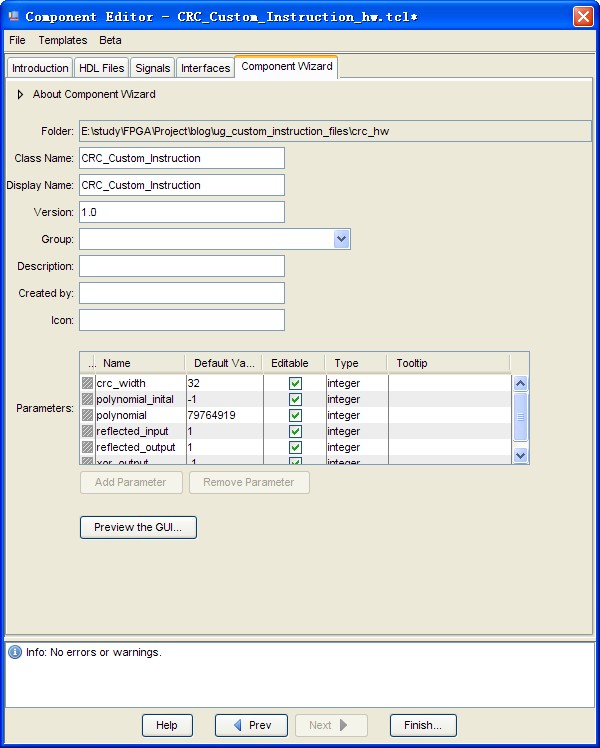Click the row icon beside reflected_output
The height and width of the screenshot is (748, 600).
tap(88, 447)
